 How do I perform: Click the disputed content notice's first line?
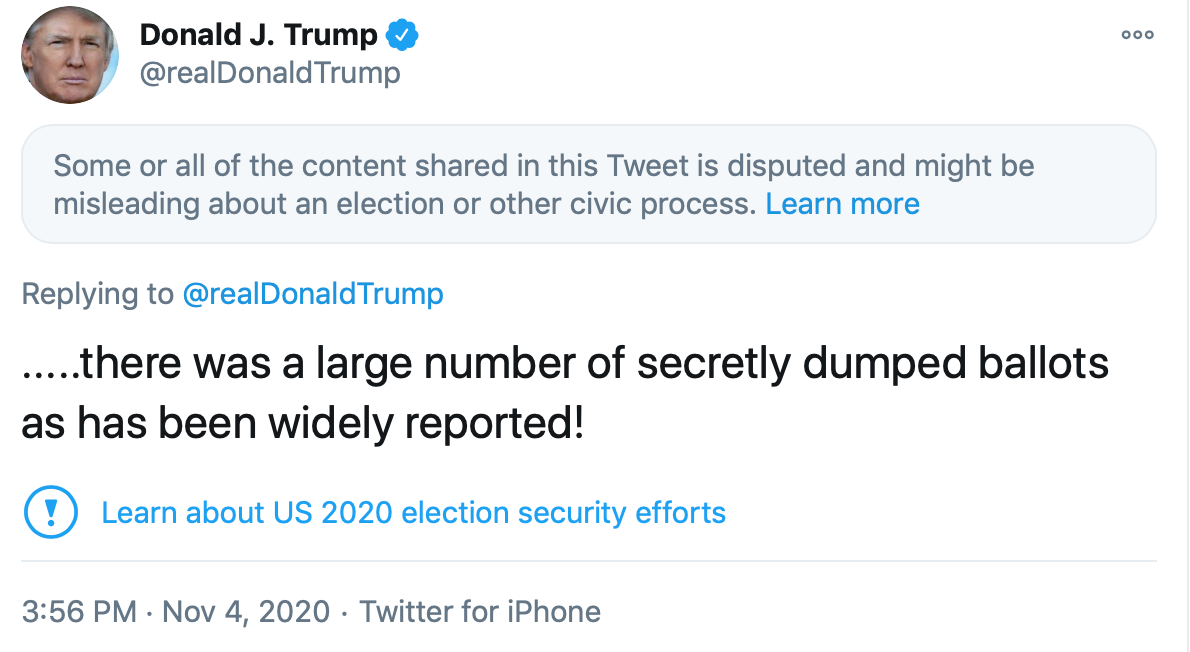pyautogui.click(x=543, y=165)
